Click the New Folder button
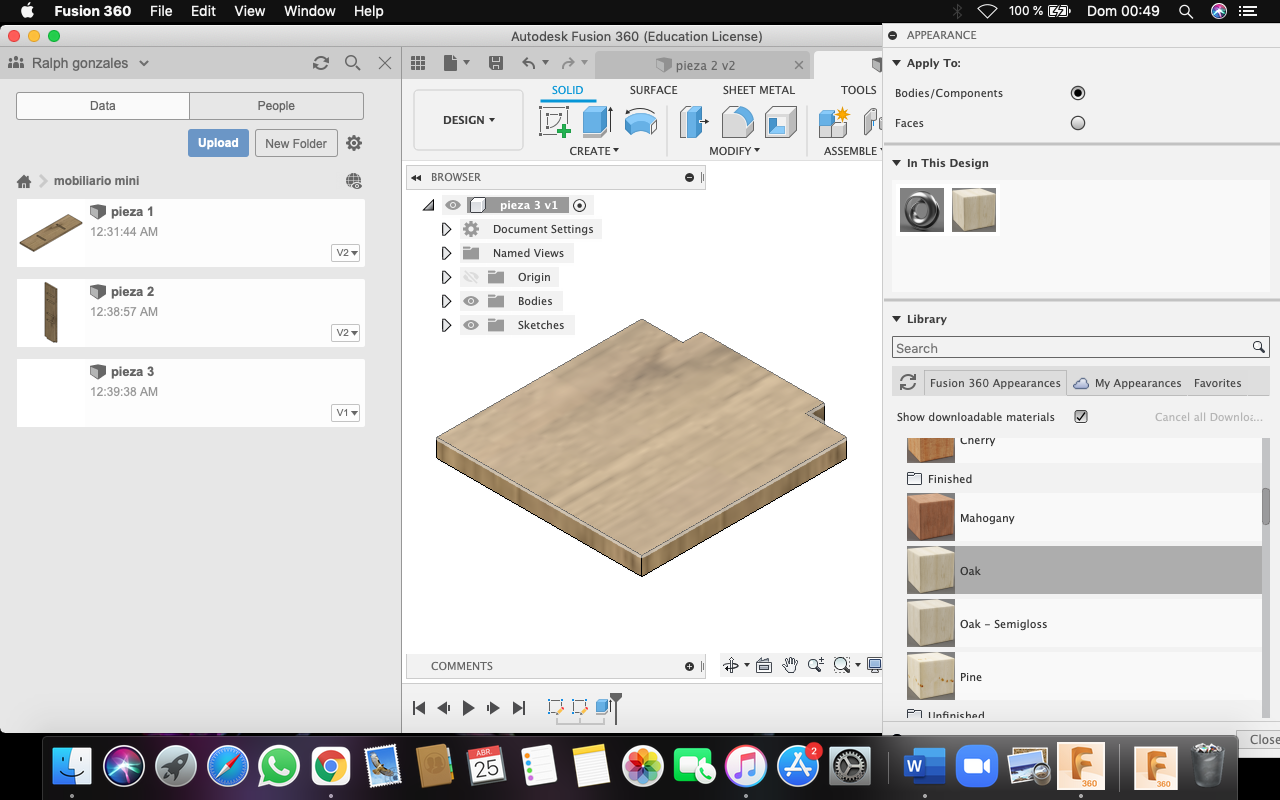Viewport: 1280px width, 800px height. [x=296, y=143]
